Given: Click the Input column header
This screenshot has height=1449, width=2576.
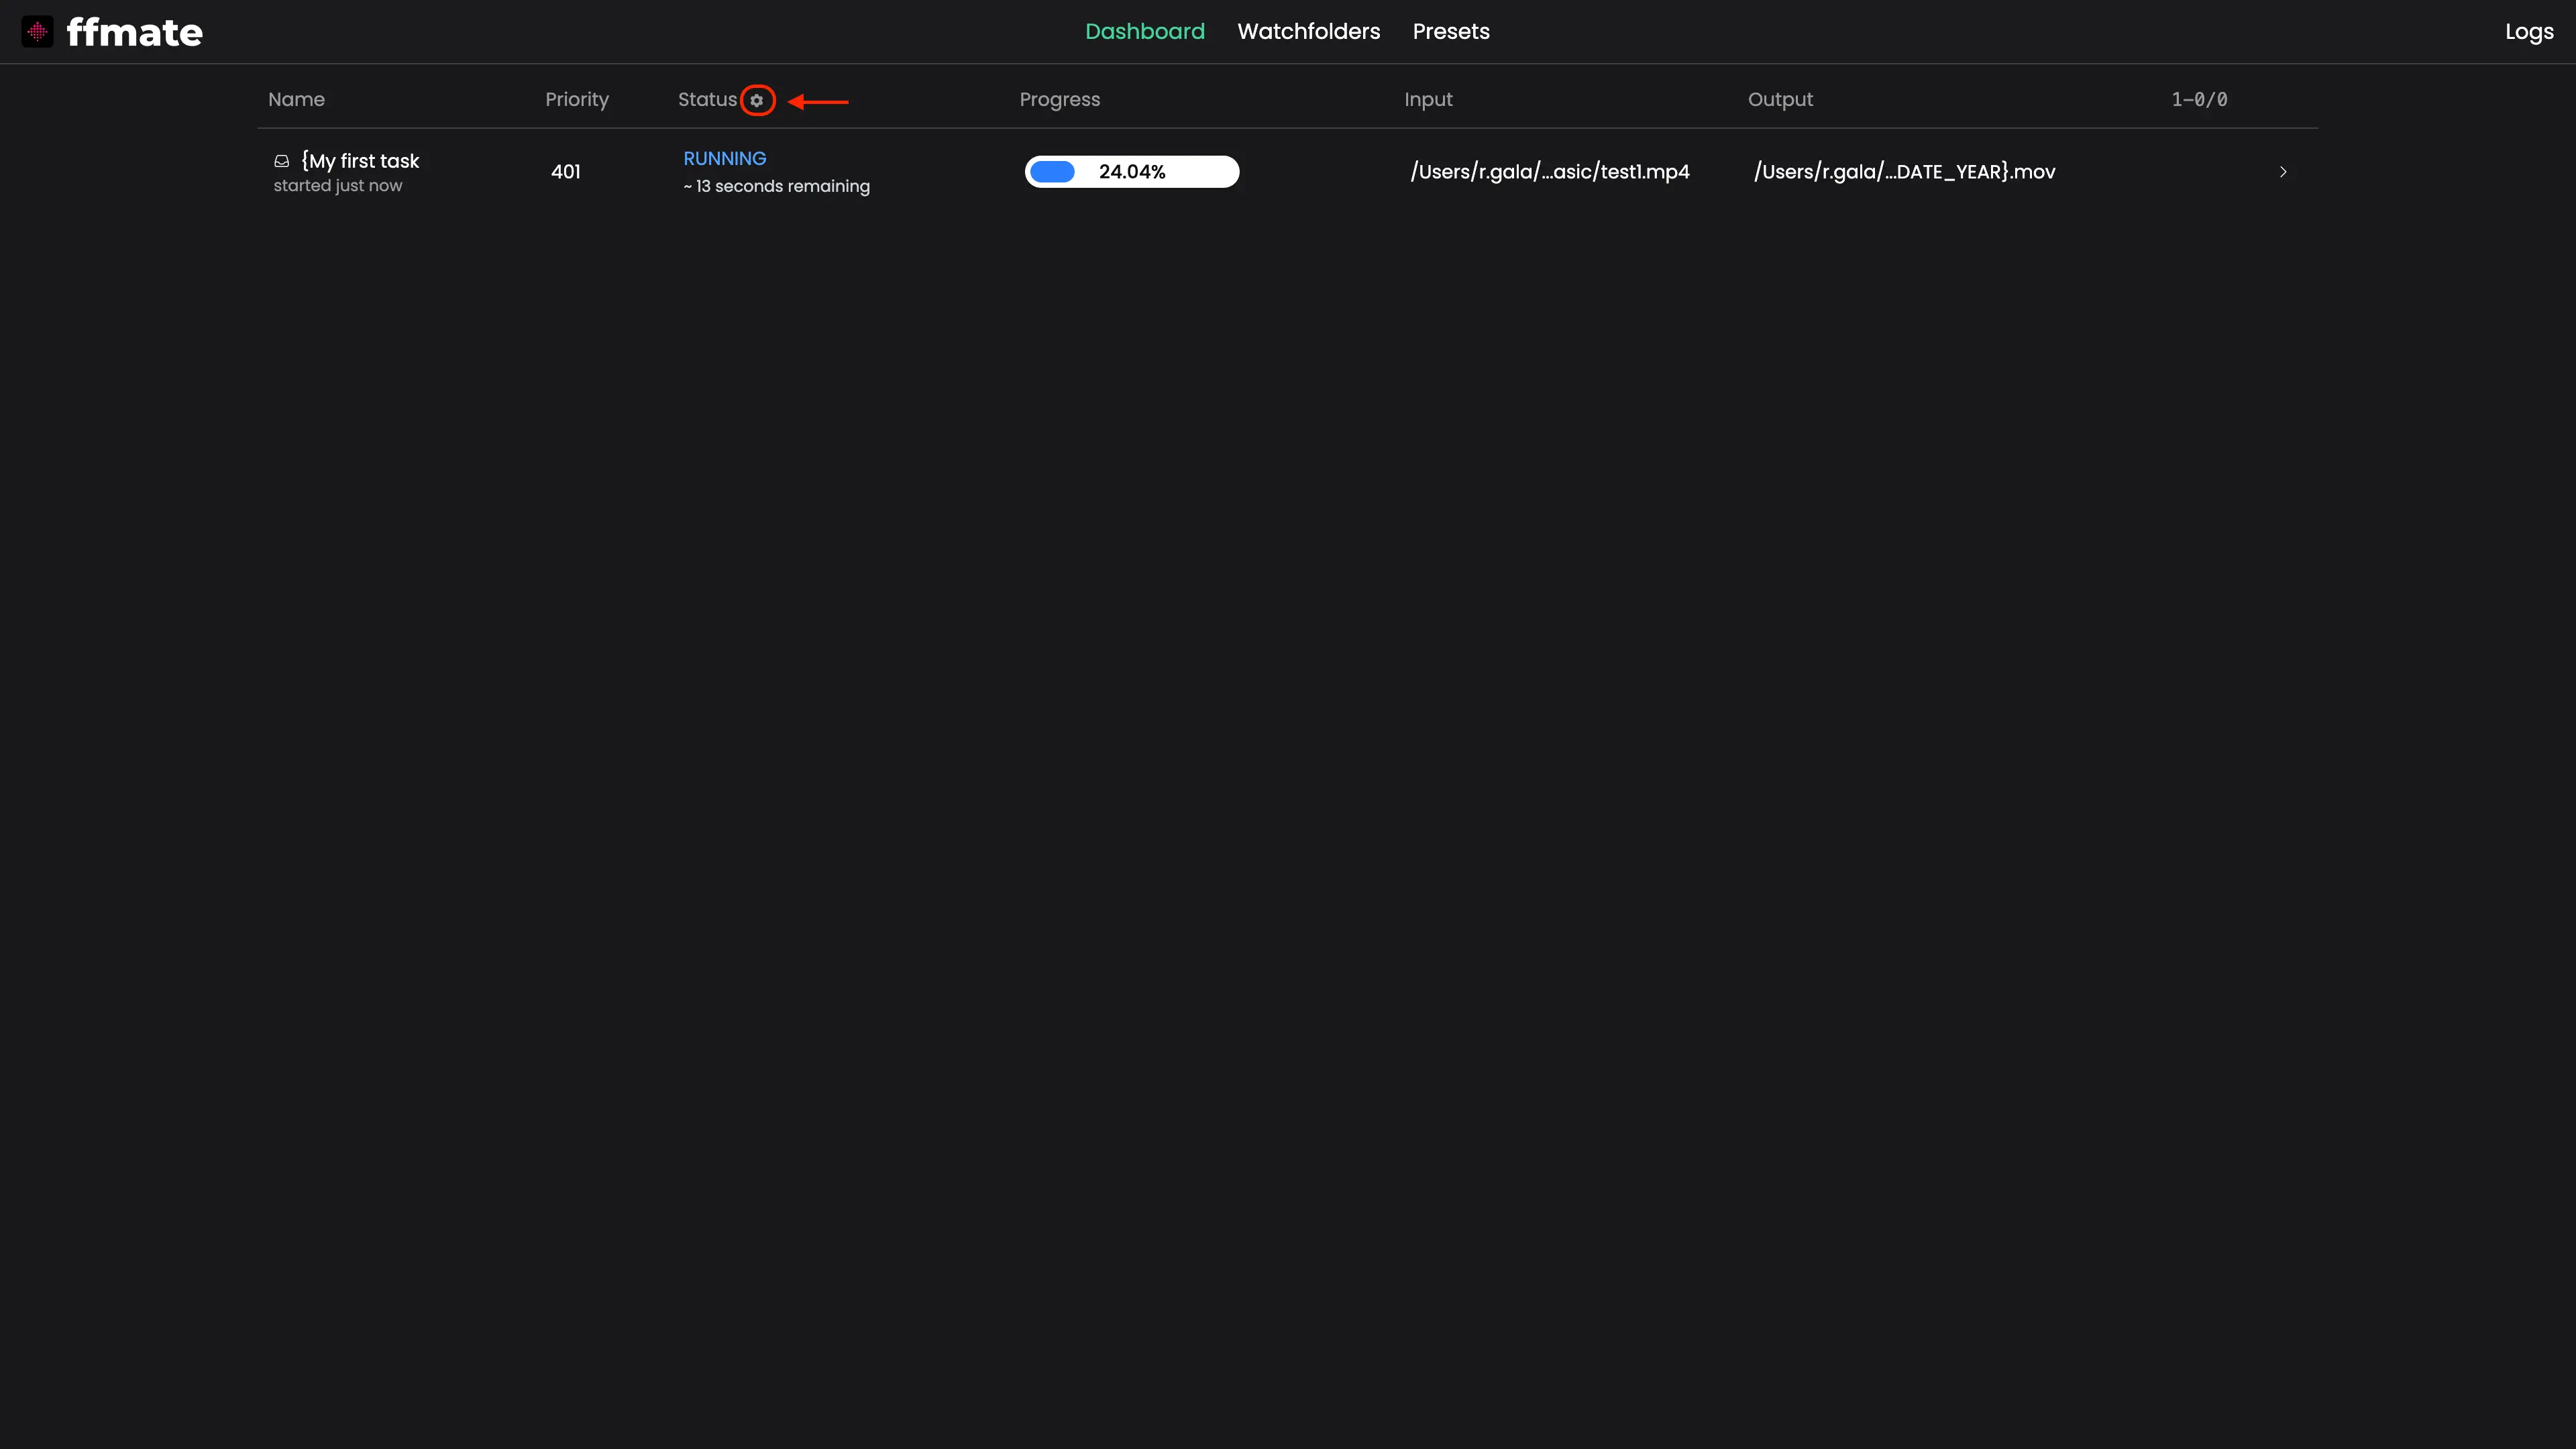Looking at the screenshot, I should coord(1428,100).
